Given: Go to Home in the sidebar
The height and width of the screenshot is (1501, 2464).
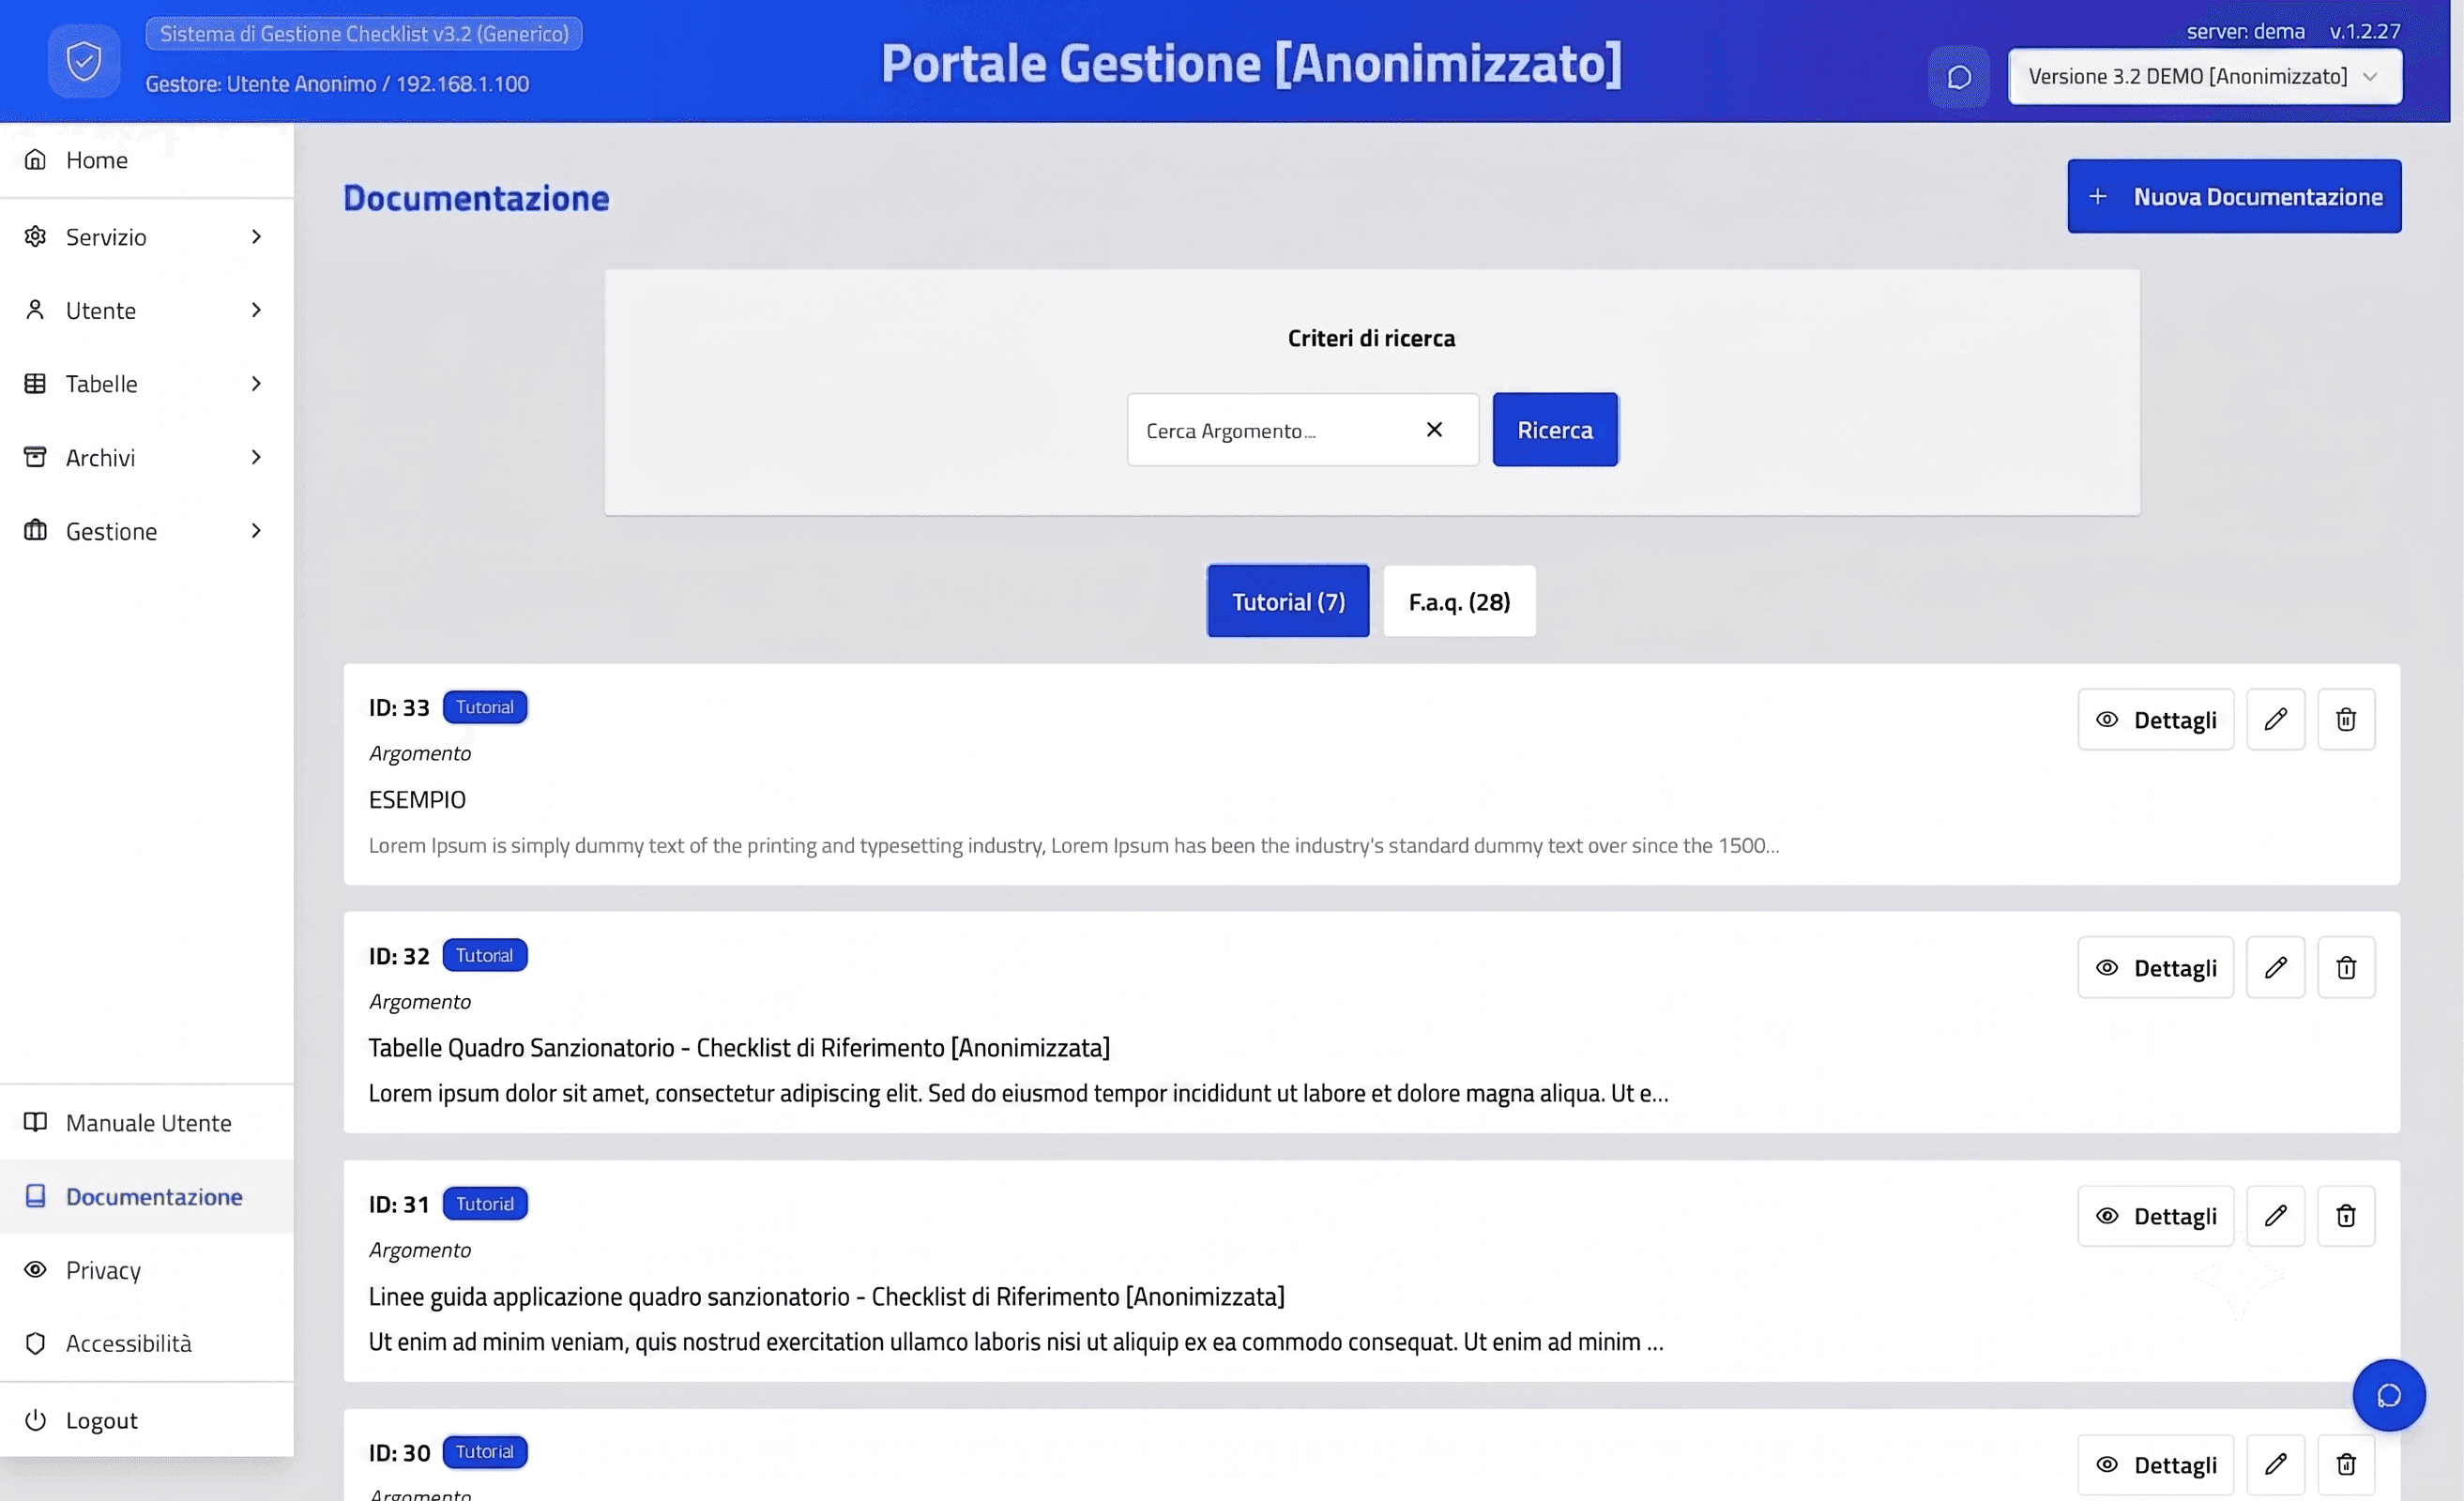Looking at the screenshot, I should (x=147, y=160).
